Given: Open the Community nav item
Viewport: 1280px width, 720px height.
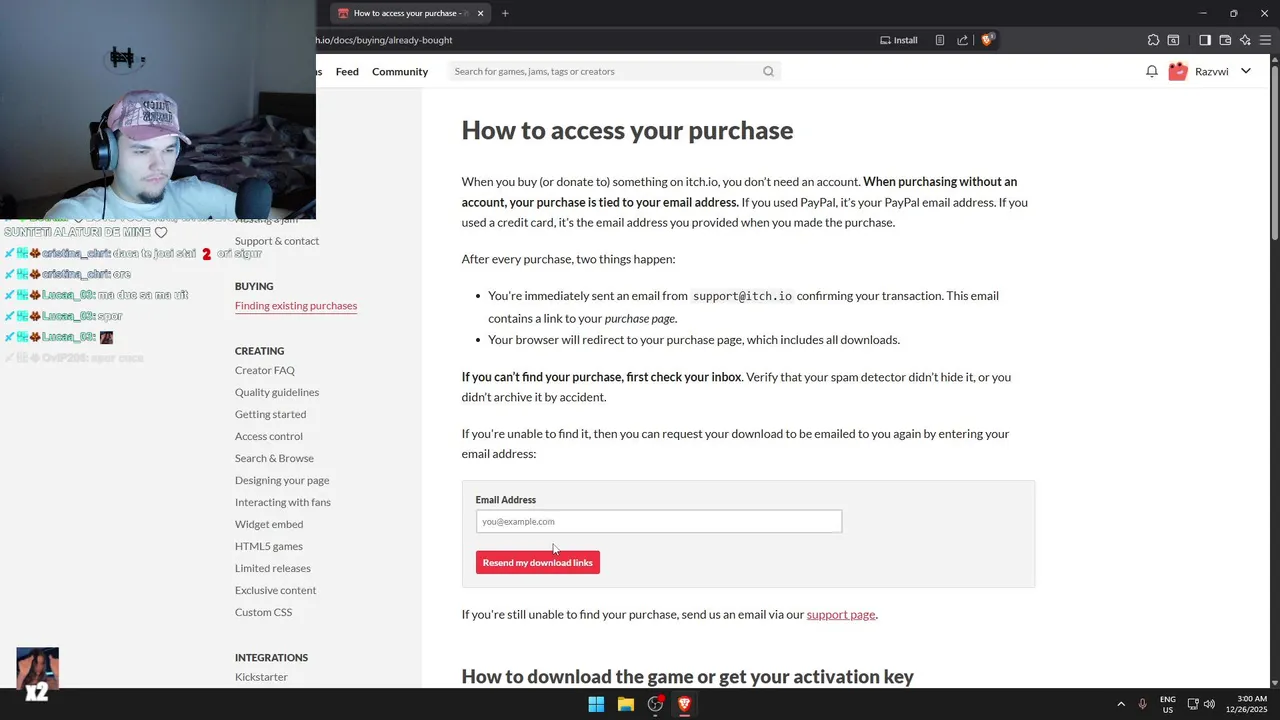Looking at the screenshot, I should (400, 71).
